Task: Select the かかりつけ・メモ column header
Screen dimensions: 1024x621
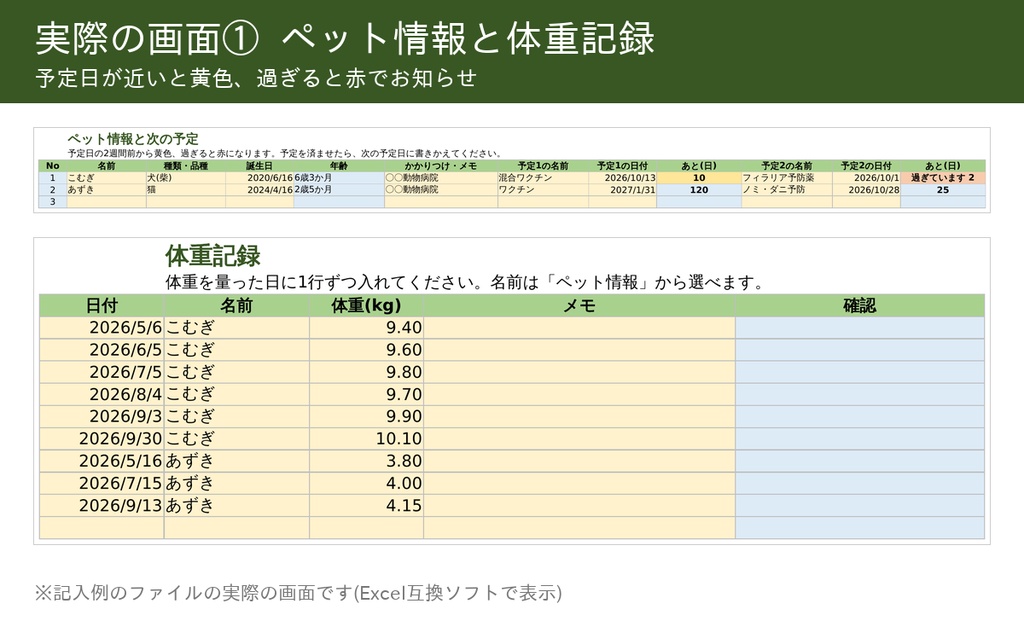Action: tap(441, 166)
